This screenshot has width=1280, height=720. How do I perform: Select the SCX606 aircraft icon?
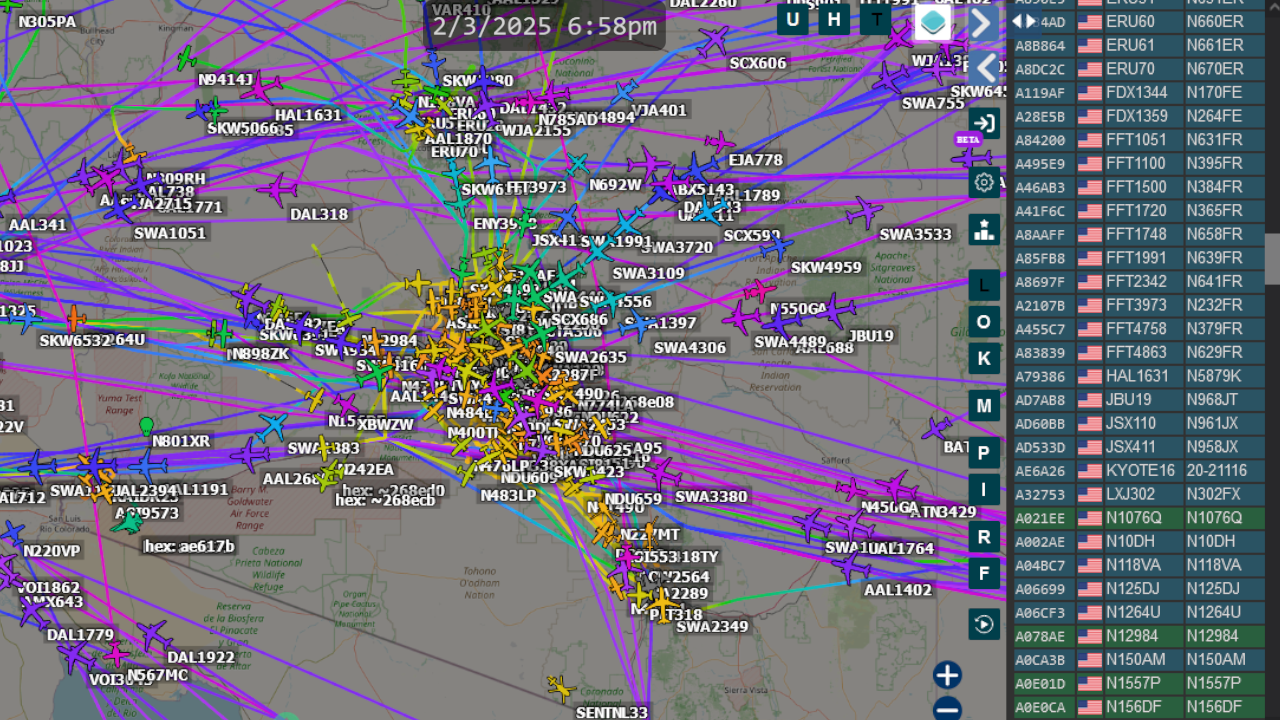pyautogui.click(x=713, y=42)
